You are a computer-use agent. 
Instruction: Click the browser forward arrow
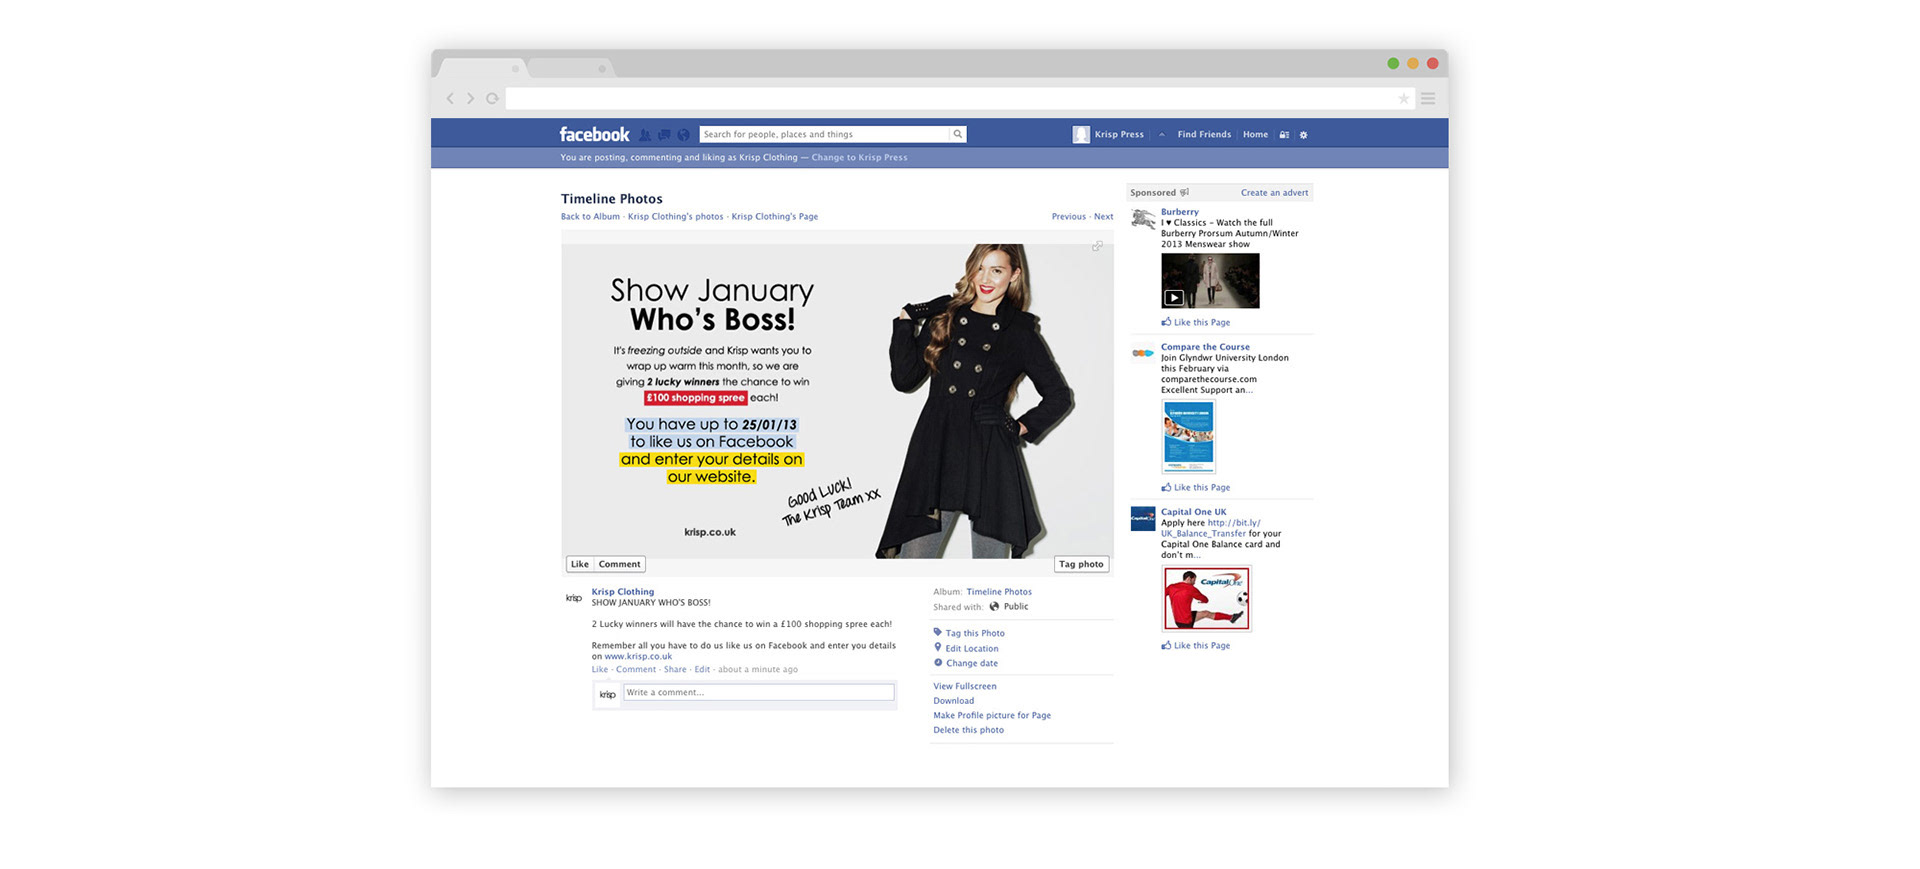point(470,98)
